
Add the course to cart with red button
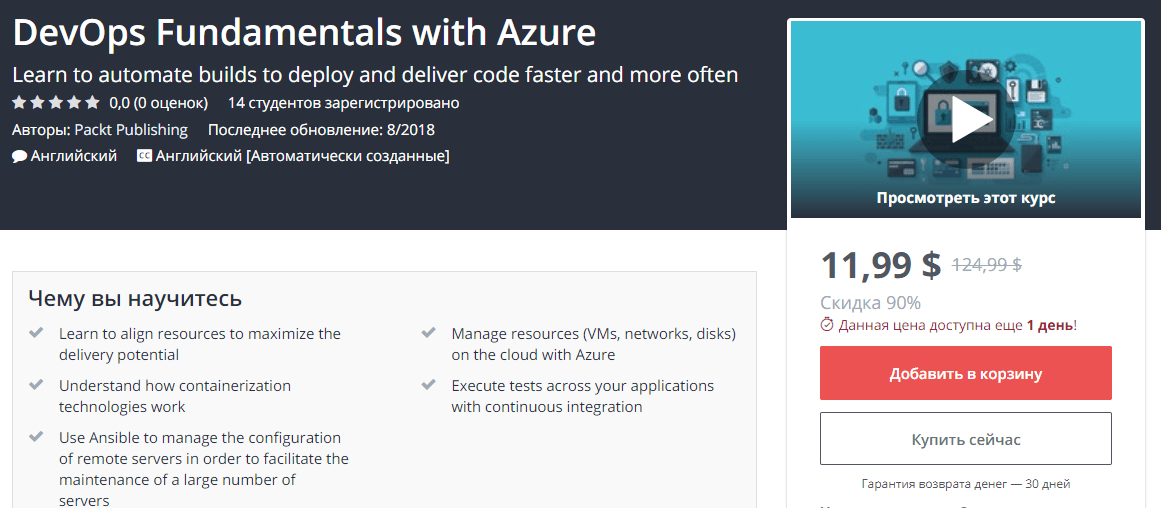(x=966, y=373)
